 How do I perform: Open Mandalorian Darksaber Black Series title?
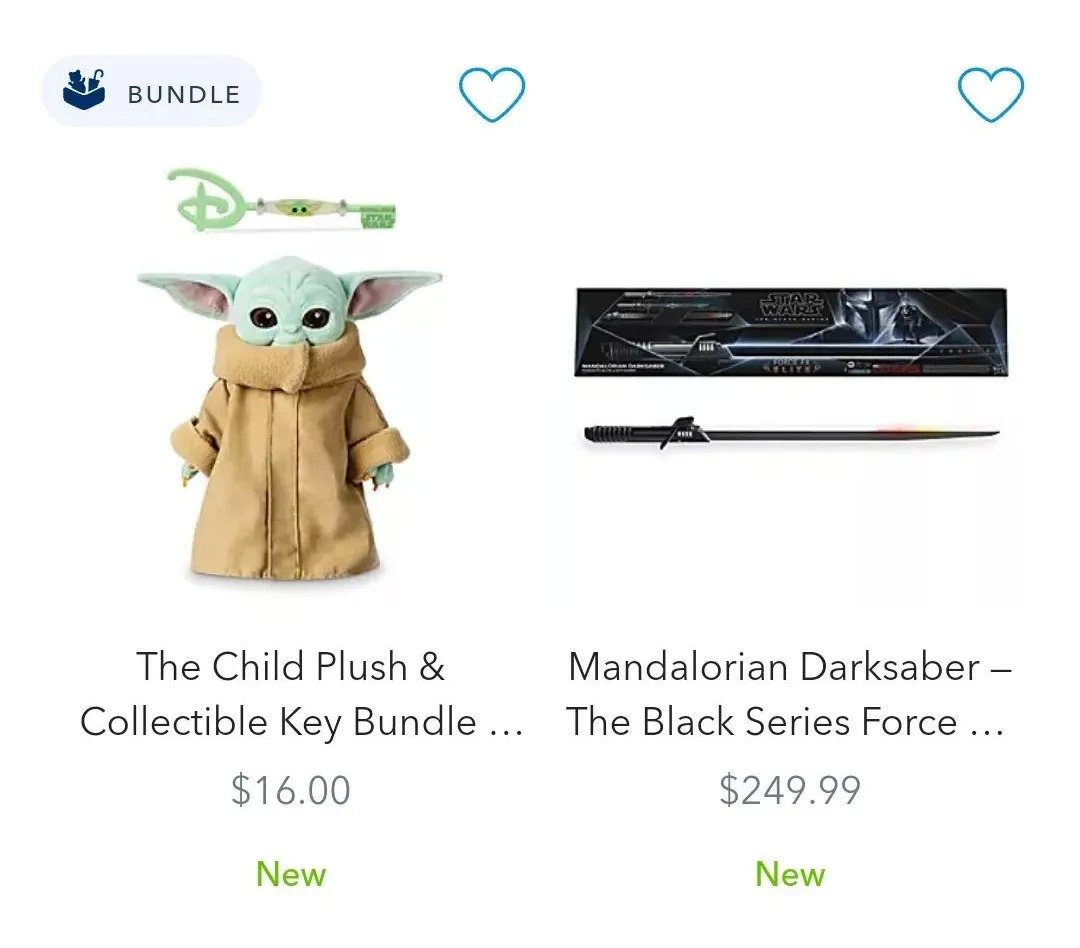pos(789,694)
